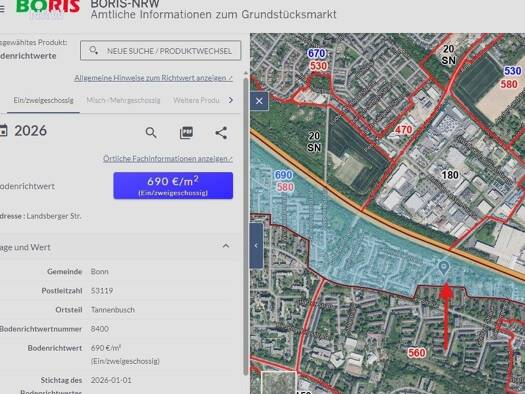
Task: Open Allgemeine Hinweise zum Richtwert link
Action: click(153, 78)
